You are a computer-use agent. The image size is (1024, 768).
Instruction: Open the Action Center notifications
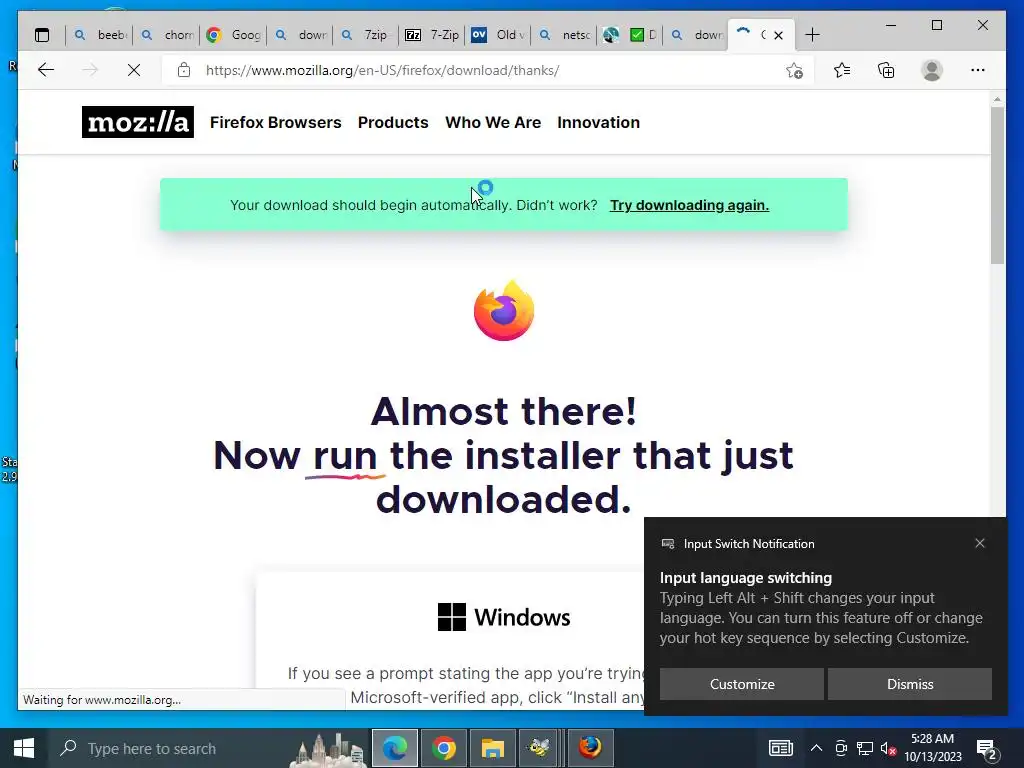click(x=987, y=748)
